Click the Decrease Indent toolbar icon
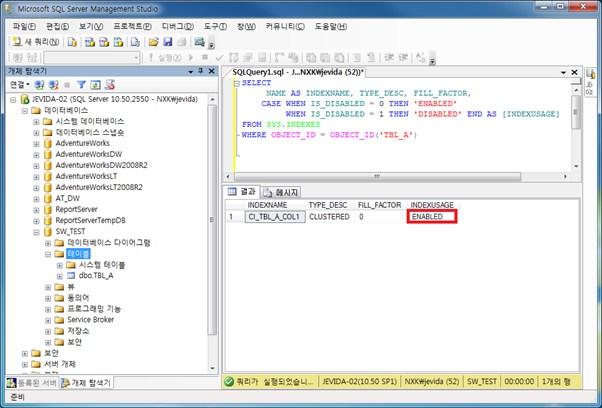The image size is (602, 408). pos(389,58)
